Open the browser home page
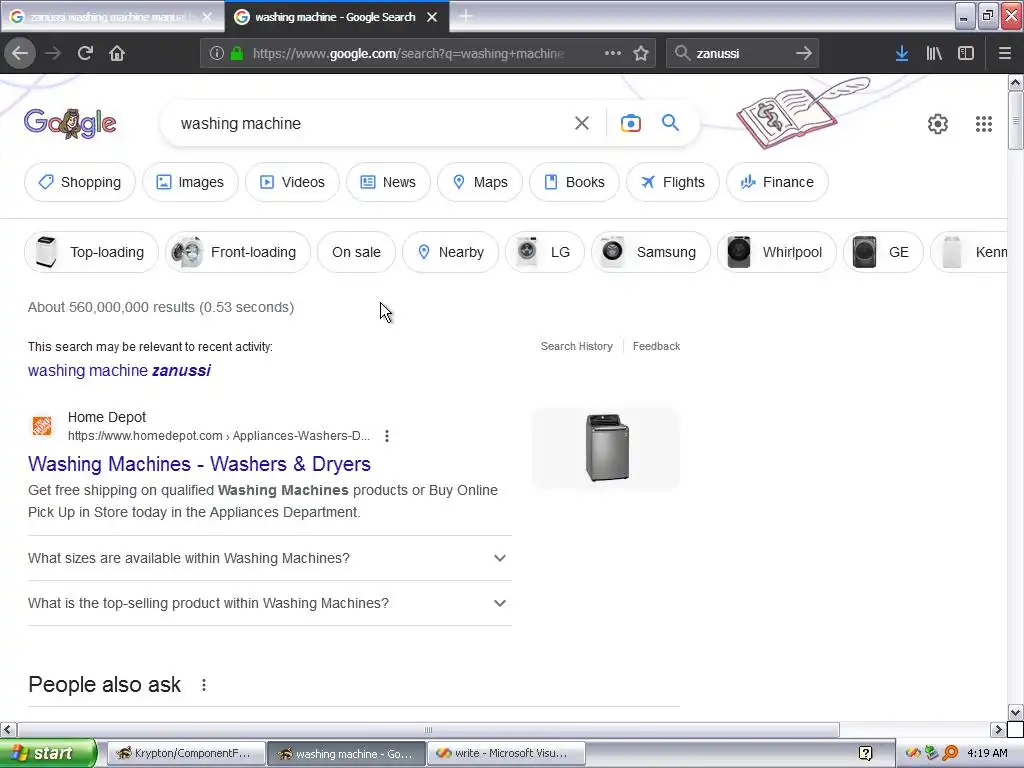 [117, 53]
